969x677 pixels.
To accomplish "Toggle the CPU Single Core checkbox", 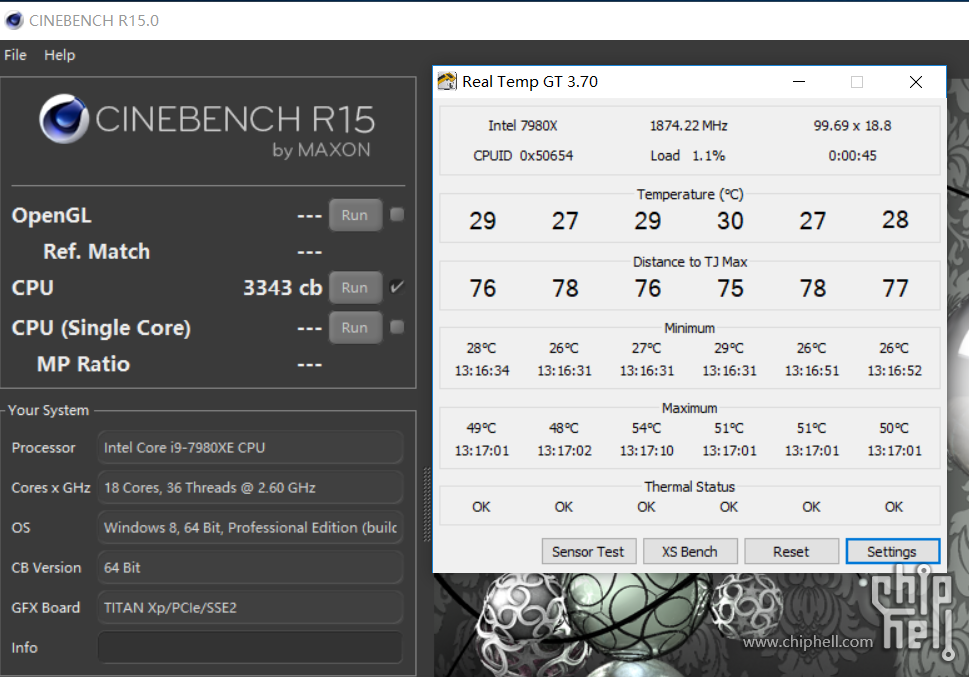I will click(397, 327).
